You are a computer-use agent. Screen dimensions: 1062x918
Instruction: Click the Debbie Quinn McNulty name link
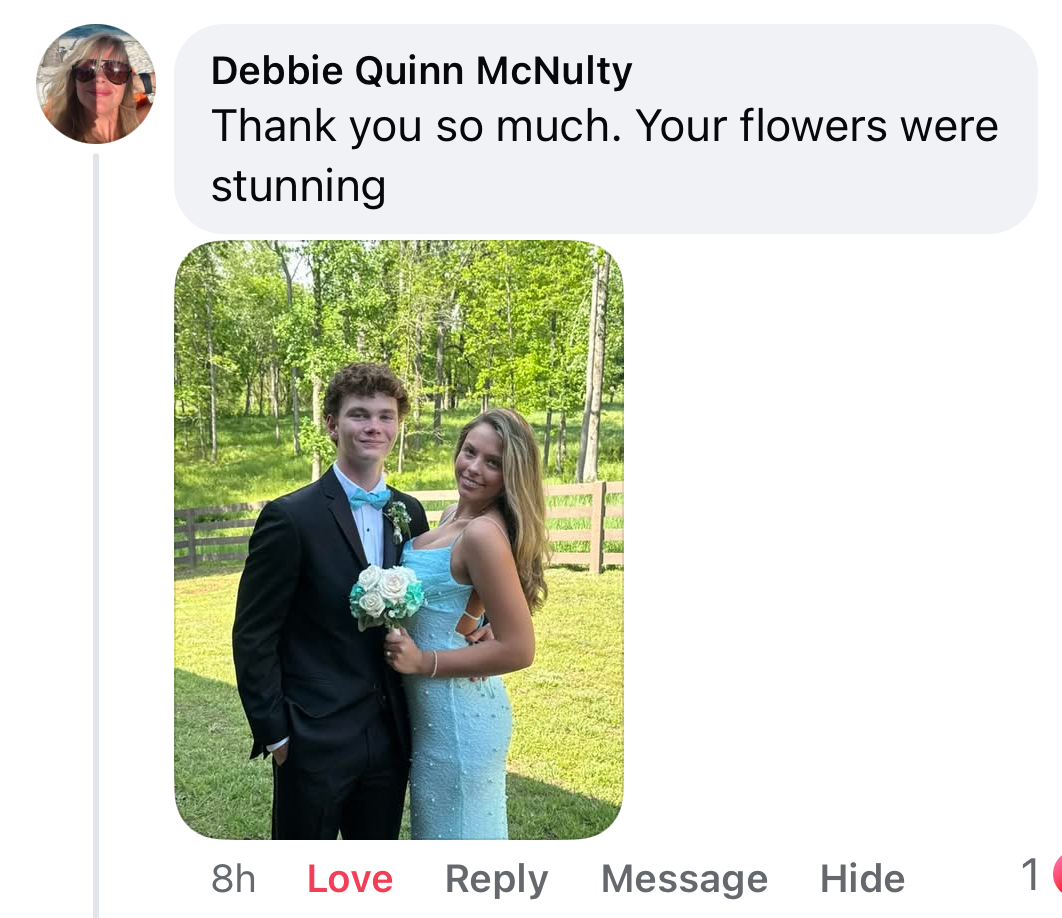[421, 70]
